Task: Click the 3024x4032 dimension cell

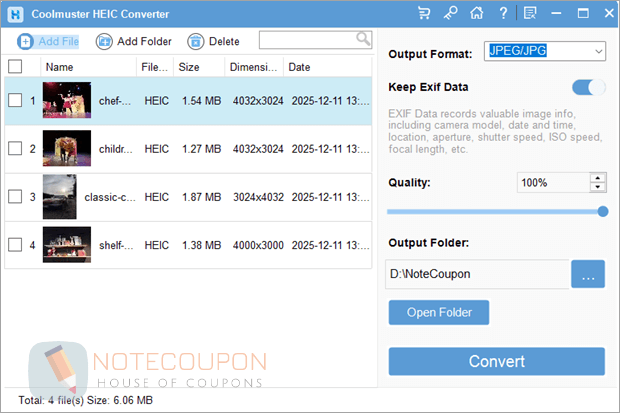Action: coord(258,197)
